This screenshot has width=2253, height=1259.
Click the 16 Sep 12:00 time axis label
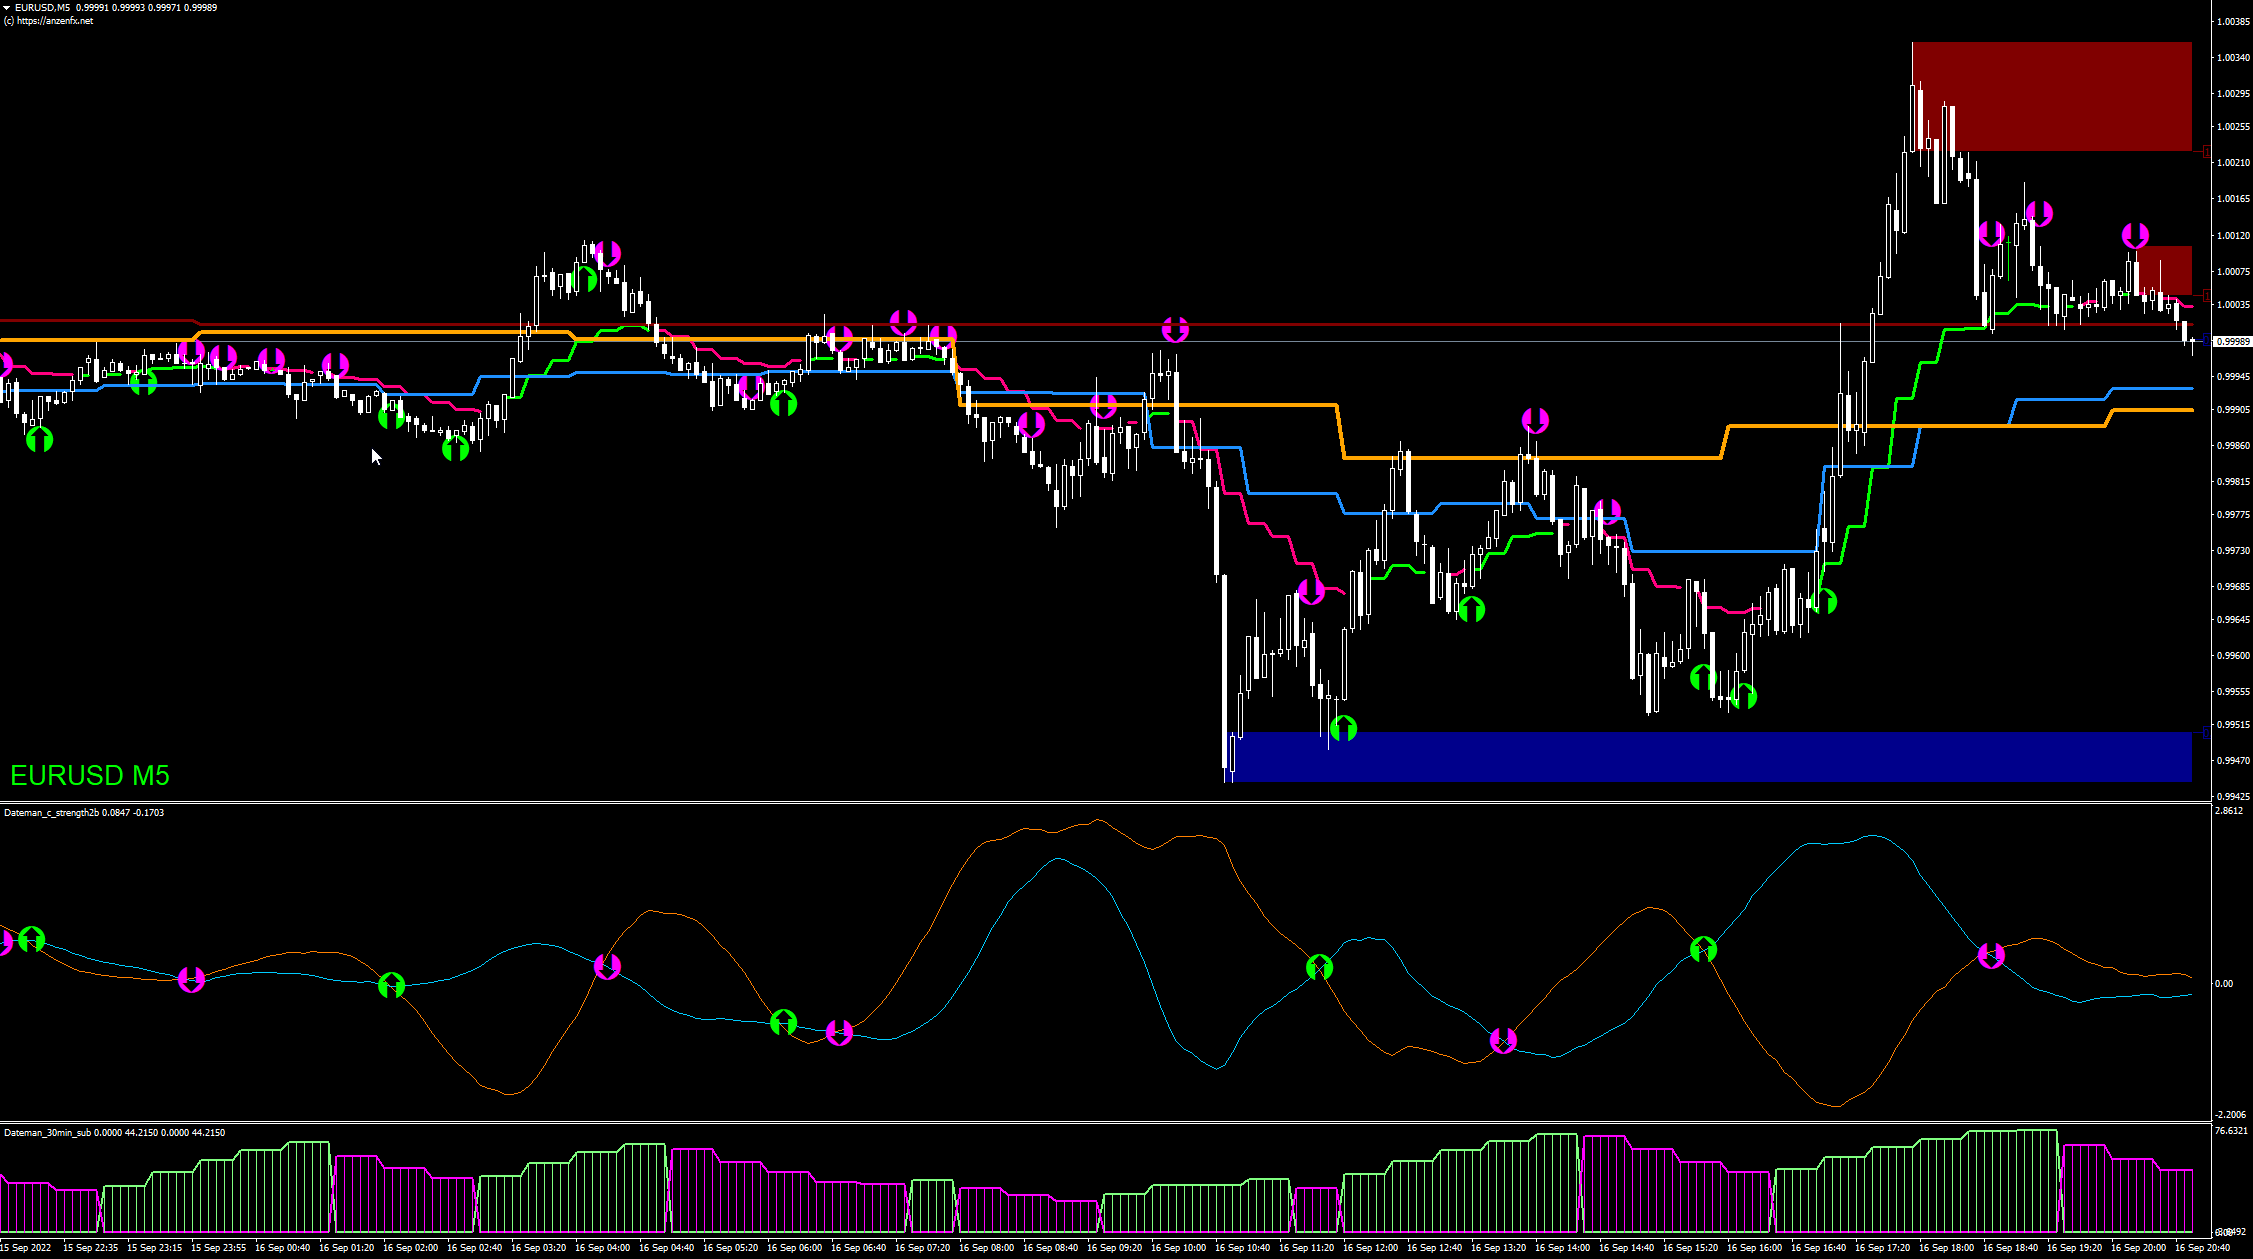pos(1370,1248)
